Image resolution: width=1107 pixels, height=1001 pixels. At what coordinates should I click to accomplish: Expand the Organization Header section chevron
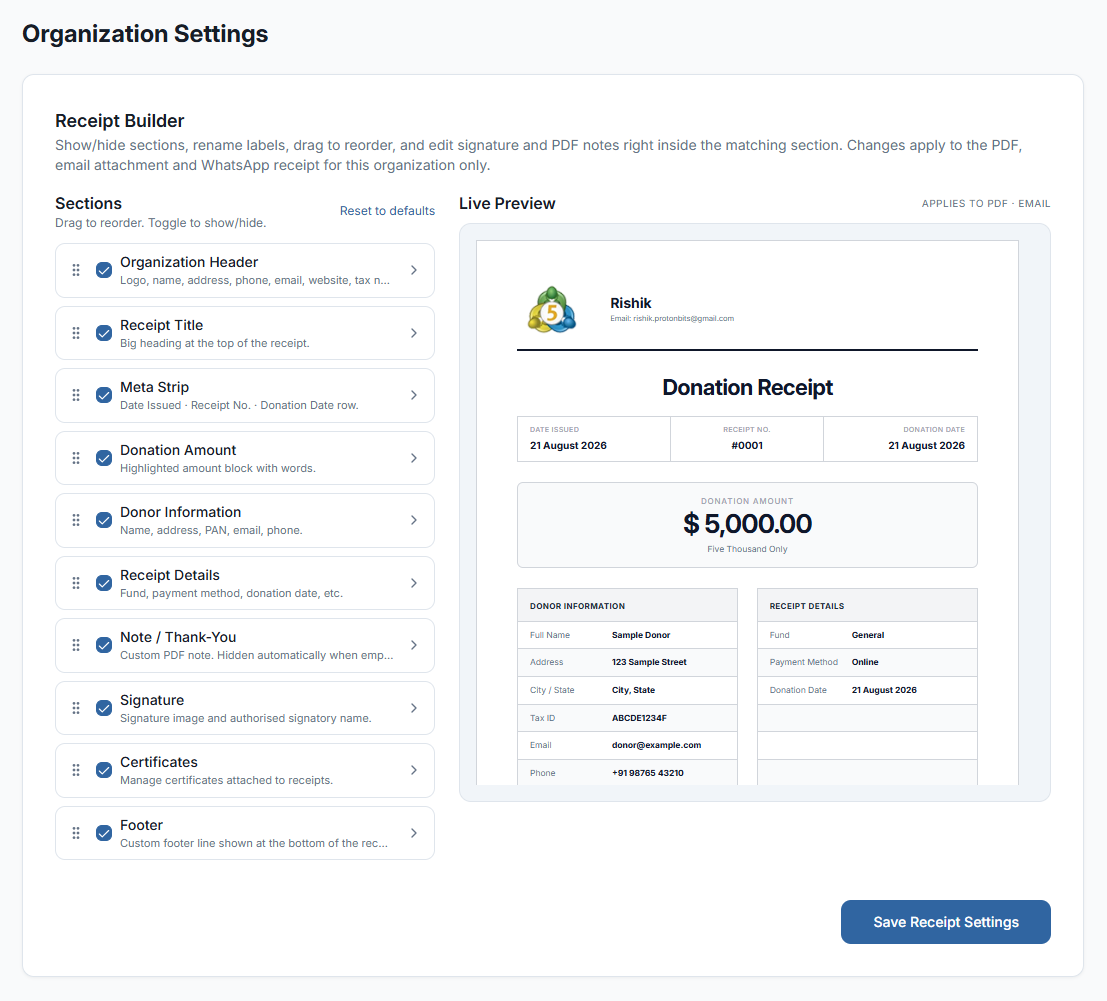pyautogui.click(x=414, y=270)
